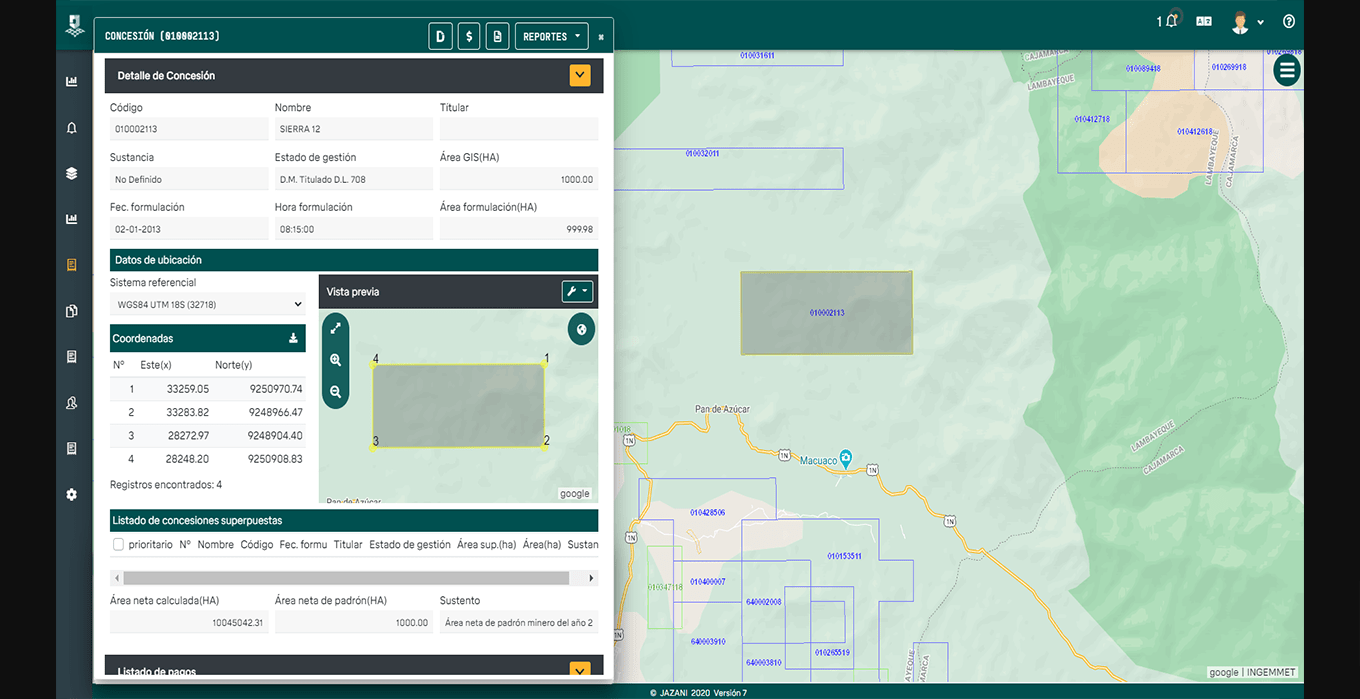
Task: Zoom in on the preview map
Action: pyautogui.click(x=336, y=360)
